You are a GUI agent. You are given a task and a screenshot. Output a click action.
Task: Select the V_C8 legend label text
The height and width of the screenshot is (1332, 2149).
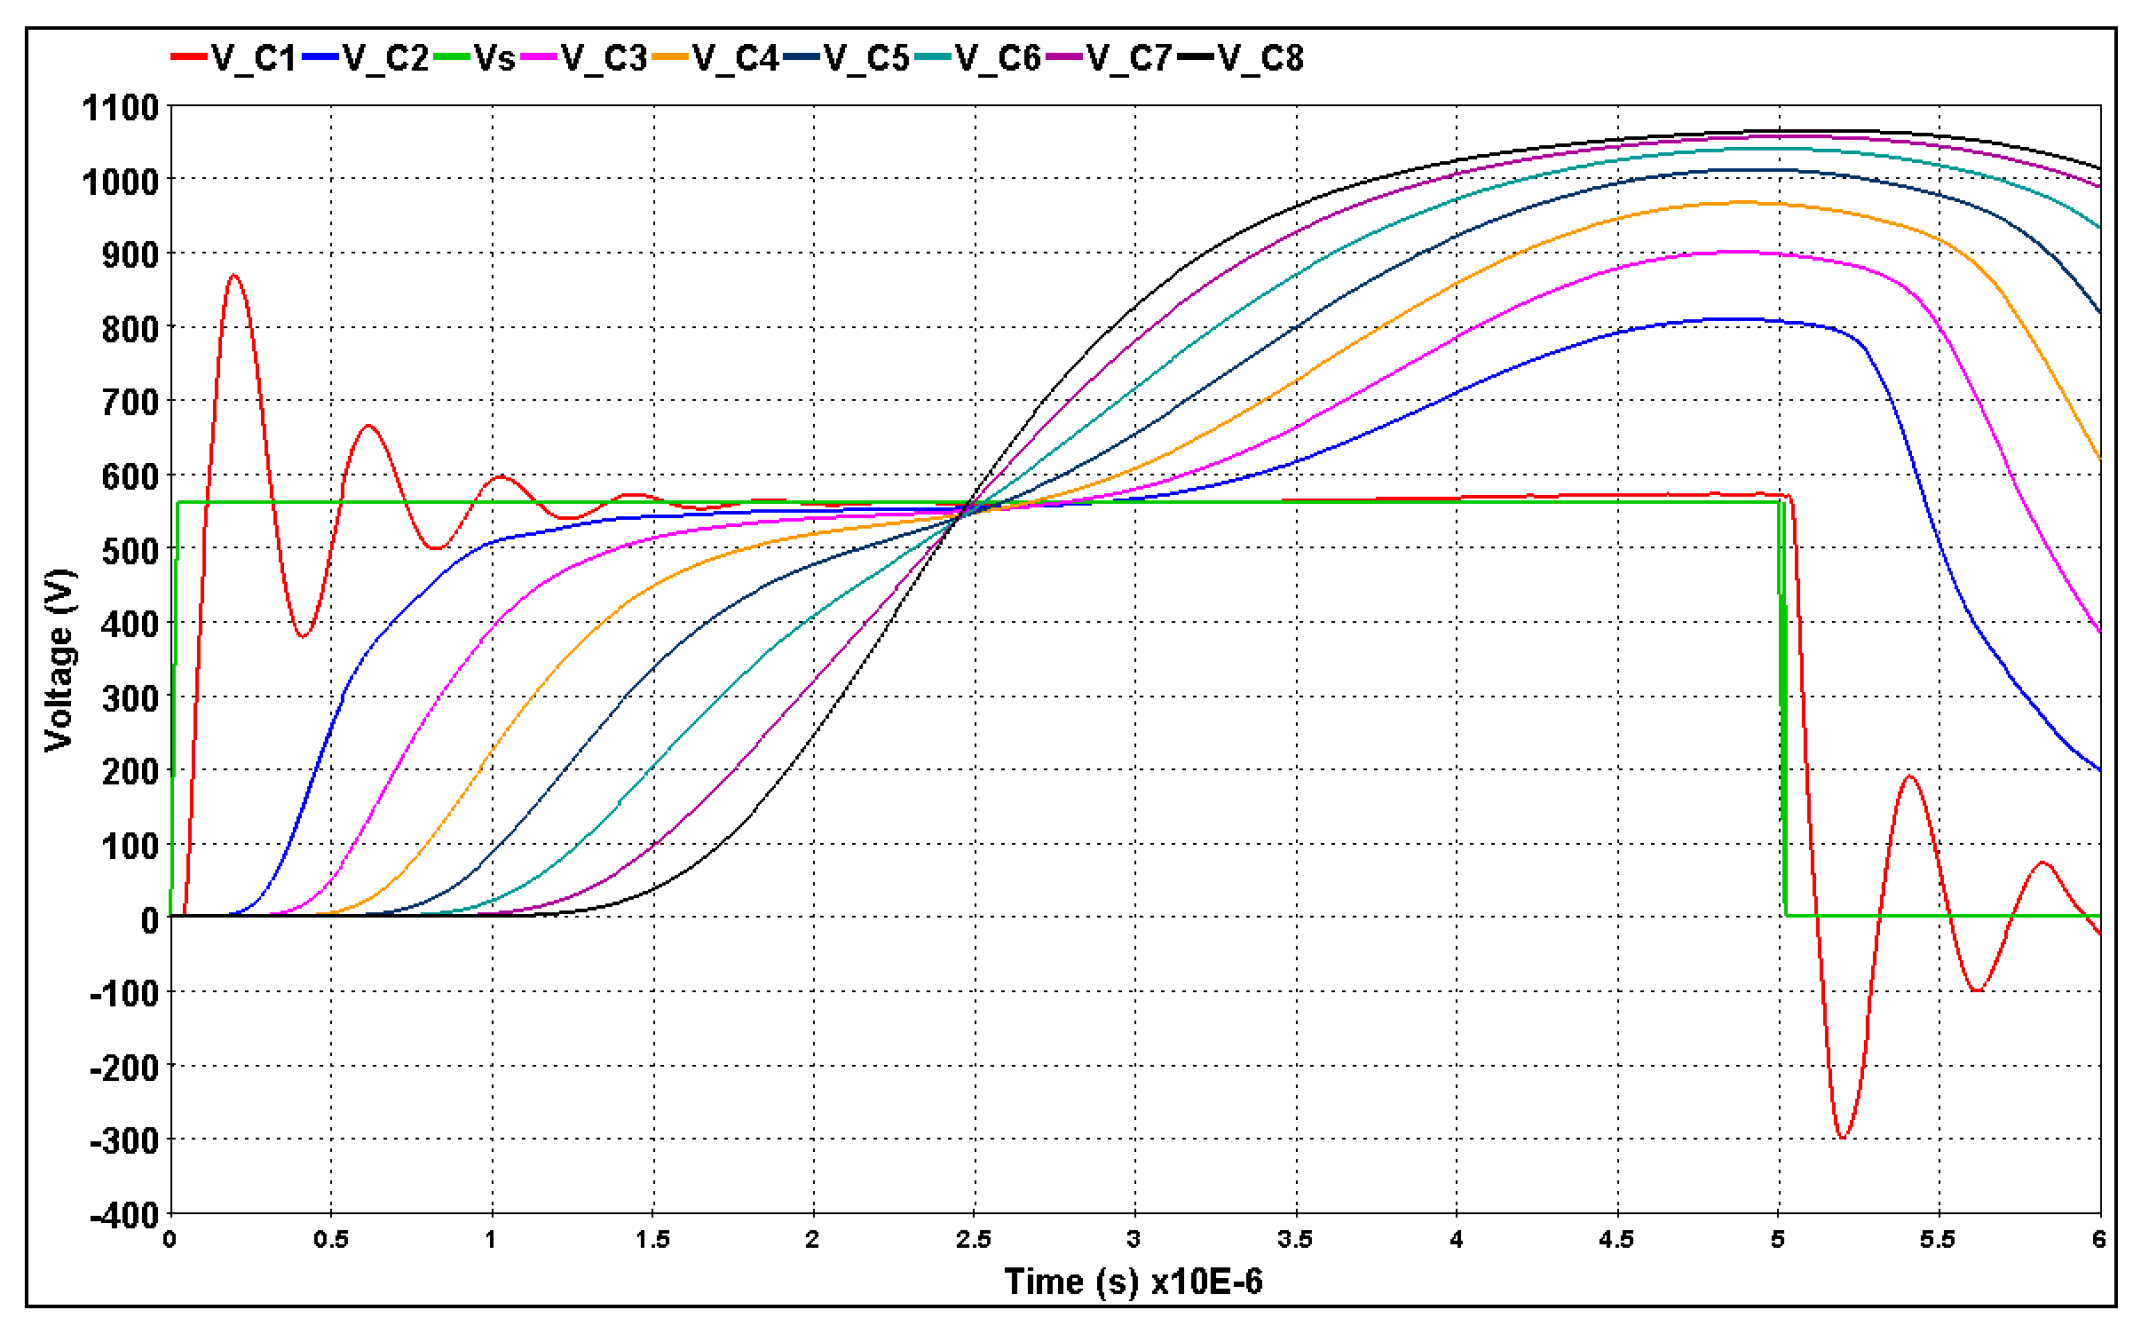(x=1261, y=59)
